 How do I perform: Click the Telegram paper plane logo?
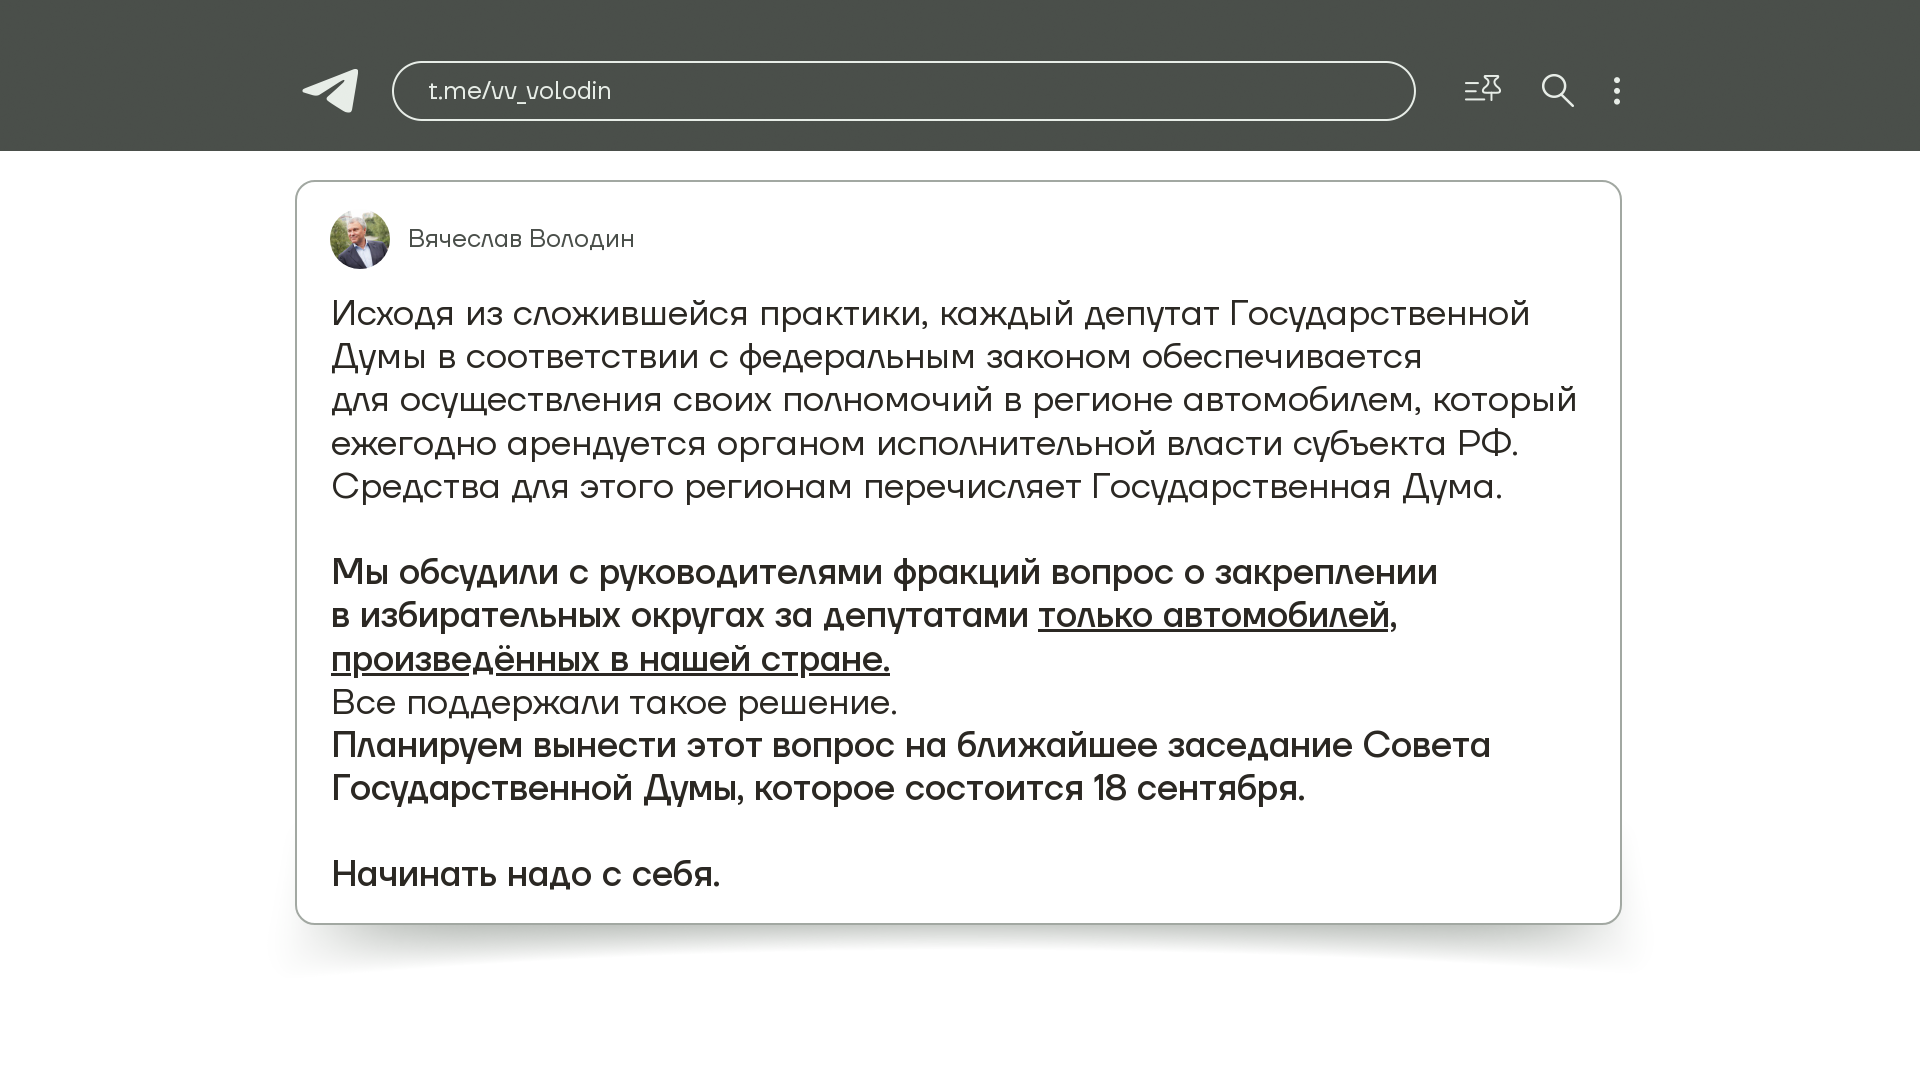pos(331,91)
